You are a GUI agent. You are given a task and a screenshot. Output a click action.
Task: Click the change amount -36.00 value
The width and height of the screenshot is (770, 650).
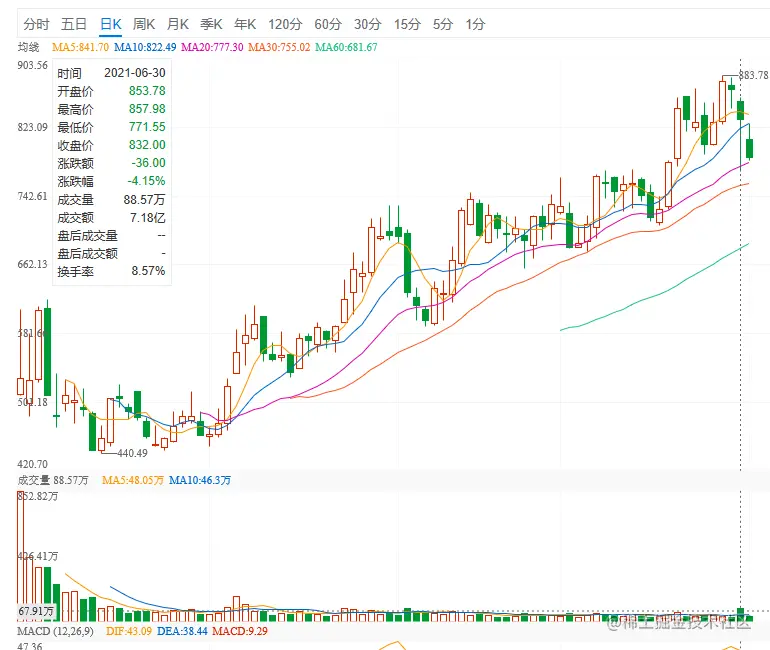point(148,163)
